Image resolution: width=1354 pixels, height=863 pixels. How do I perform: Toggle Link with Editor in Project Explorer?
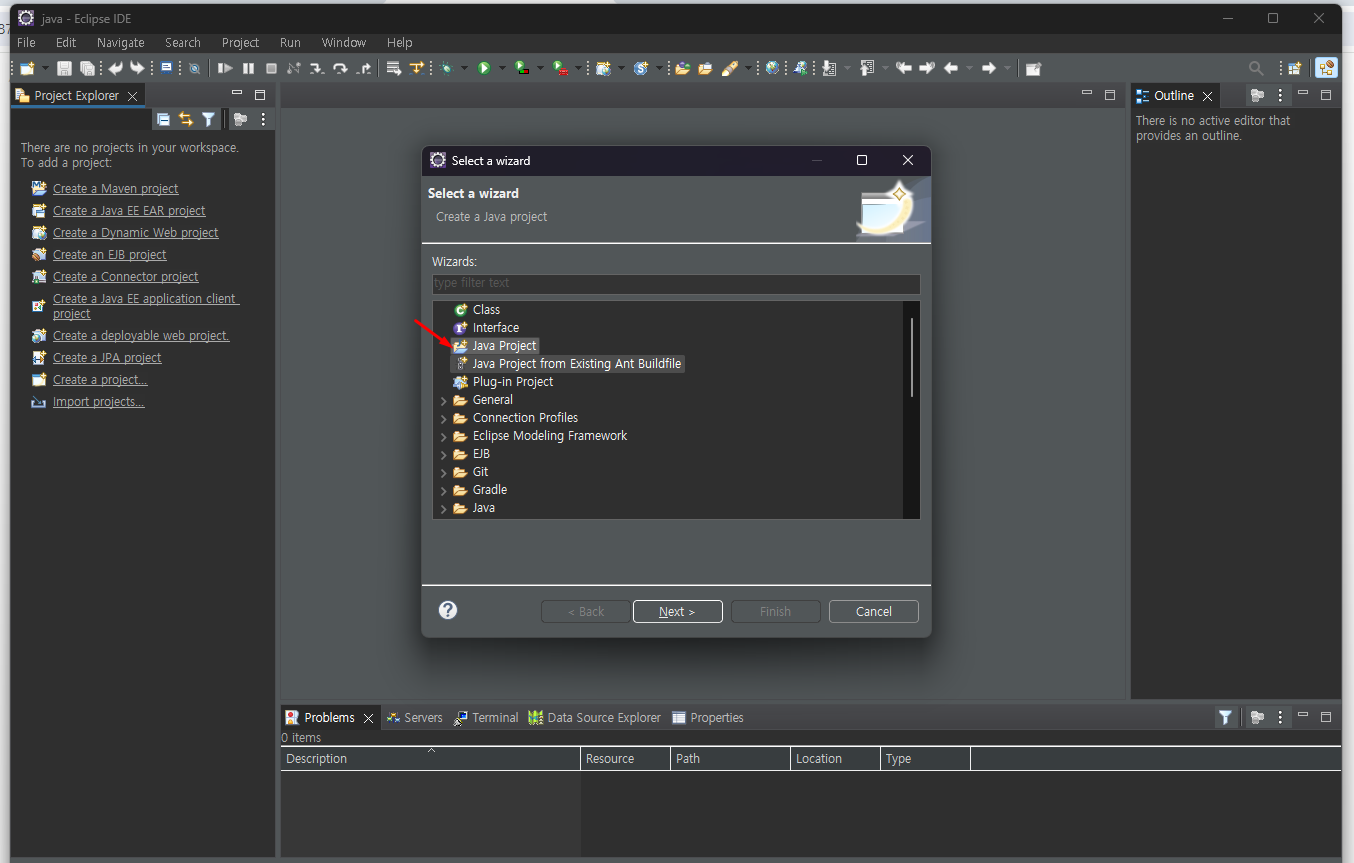pos(186,119)
